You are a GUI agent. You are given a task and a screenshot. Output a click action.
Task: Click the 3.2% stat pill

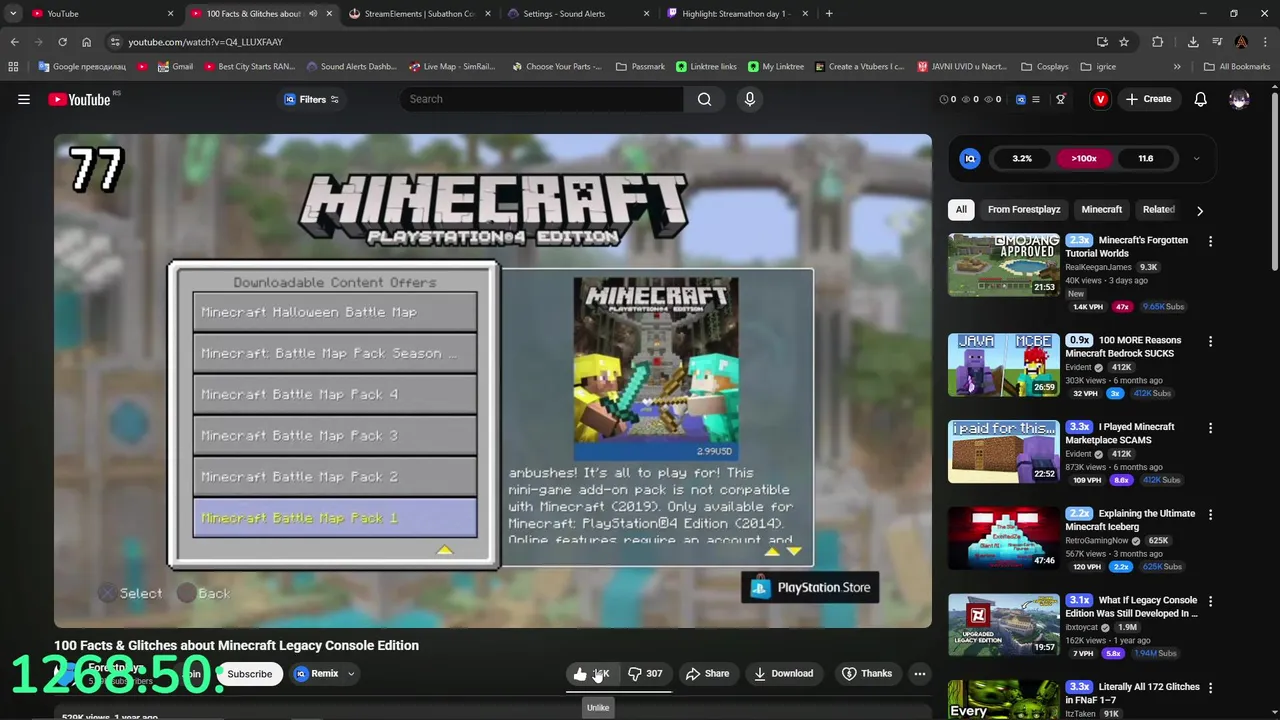coord(1022,158)
